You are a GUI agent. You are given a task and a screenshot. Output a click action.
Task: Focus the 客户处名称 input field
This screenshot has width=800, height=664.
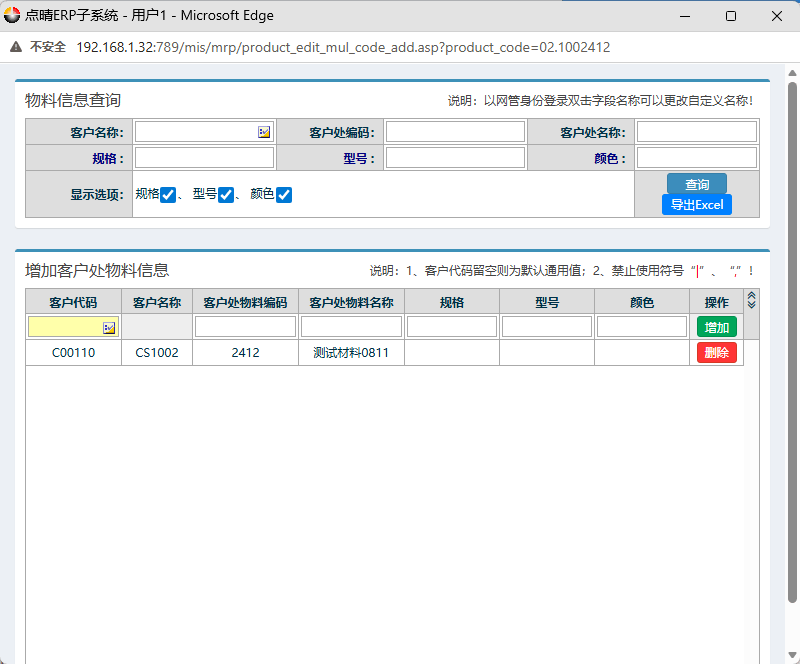(x=696, y=132)
